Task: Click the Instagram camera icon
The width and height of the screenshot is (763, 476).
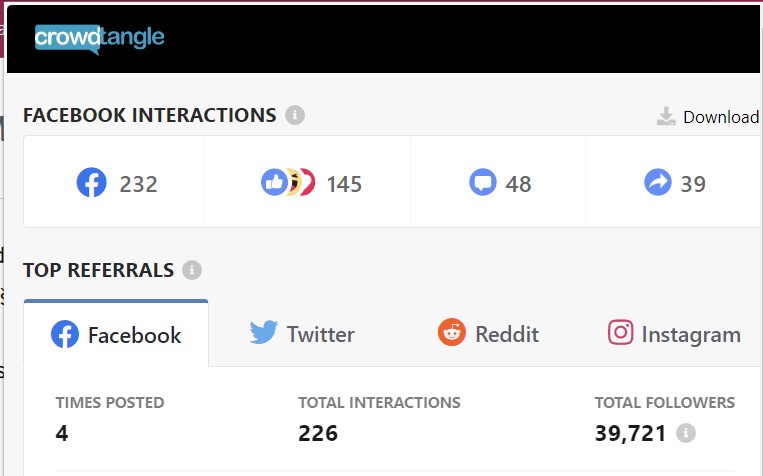Action: pos(620,332)
